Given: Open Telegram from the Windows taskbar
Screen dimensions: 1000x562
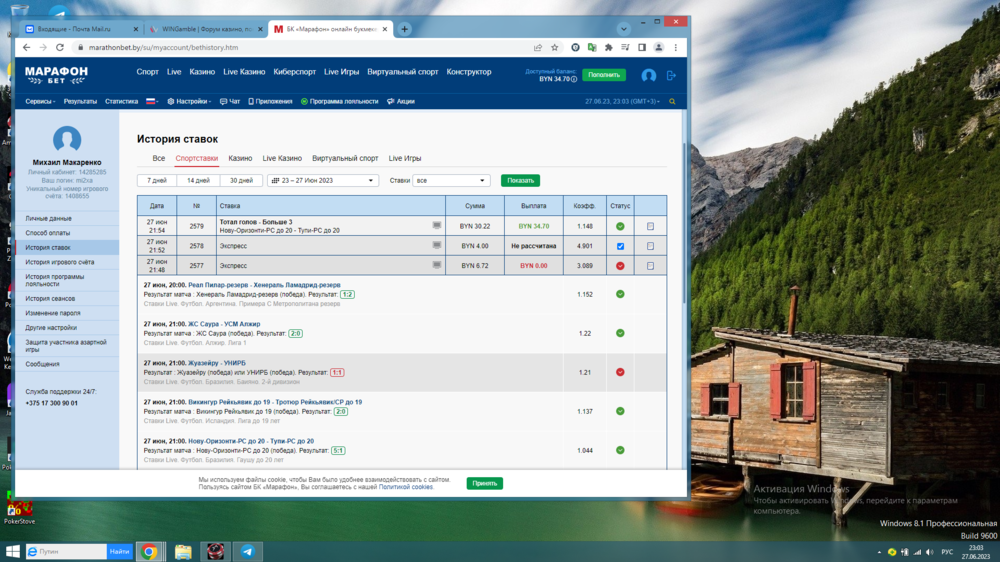Looking at the screenshot, I should 247,551.
